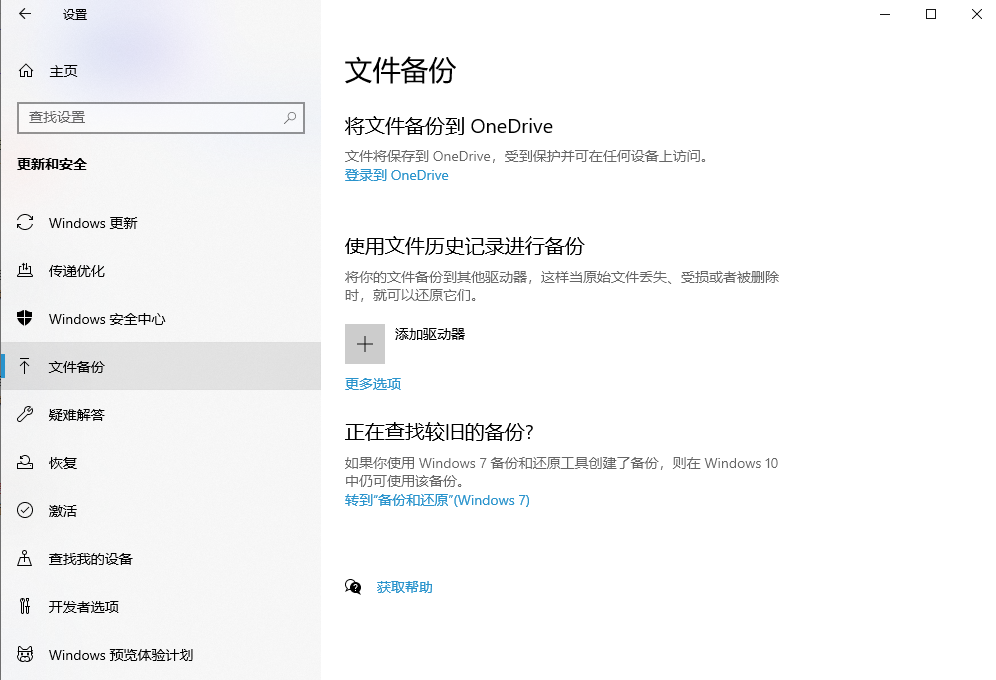Open the 主页 home page
The height and width of the screenshot is (680, 996).
pos(63,71)
